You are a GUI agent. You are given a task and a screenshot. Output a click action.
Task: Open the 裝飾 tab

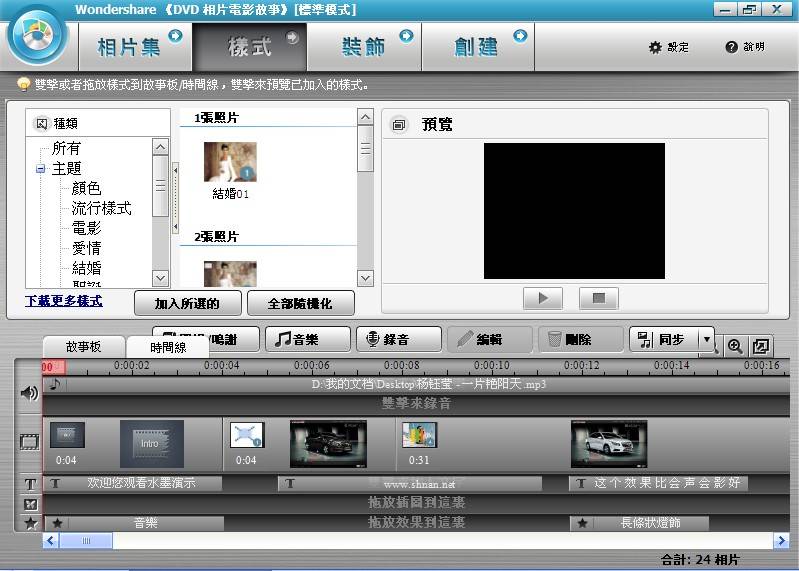(x=364, y=47)
